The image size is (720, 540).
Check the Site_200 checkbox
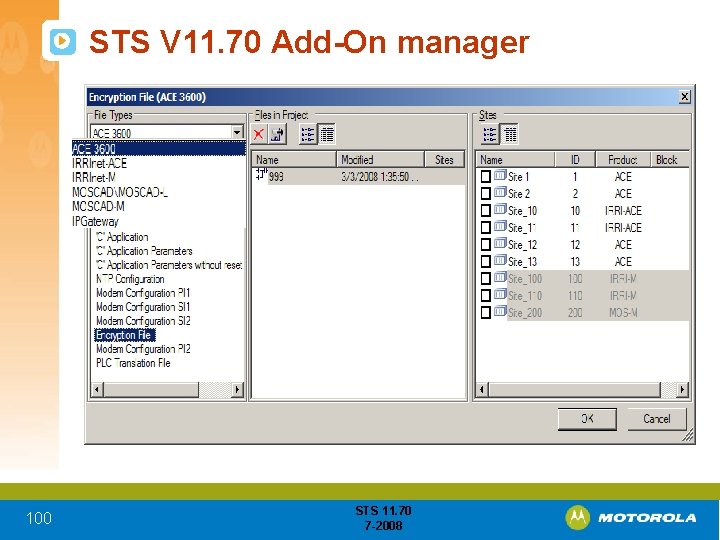[485, 313]
